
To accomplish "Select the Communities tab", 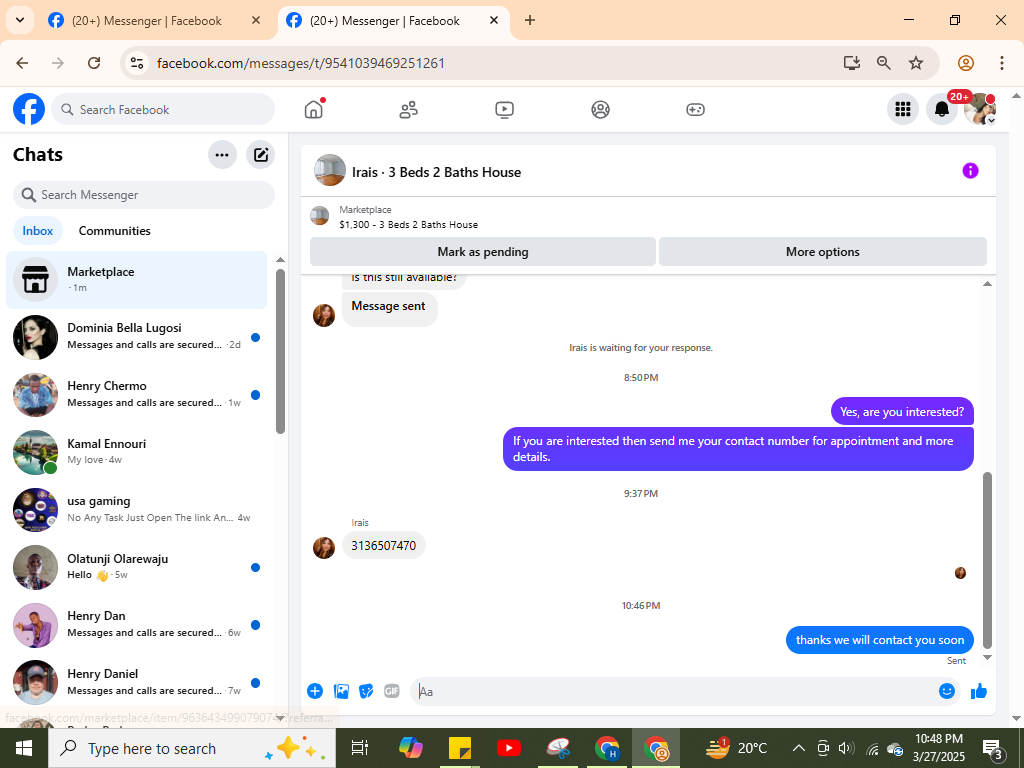I will [114, 231].
